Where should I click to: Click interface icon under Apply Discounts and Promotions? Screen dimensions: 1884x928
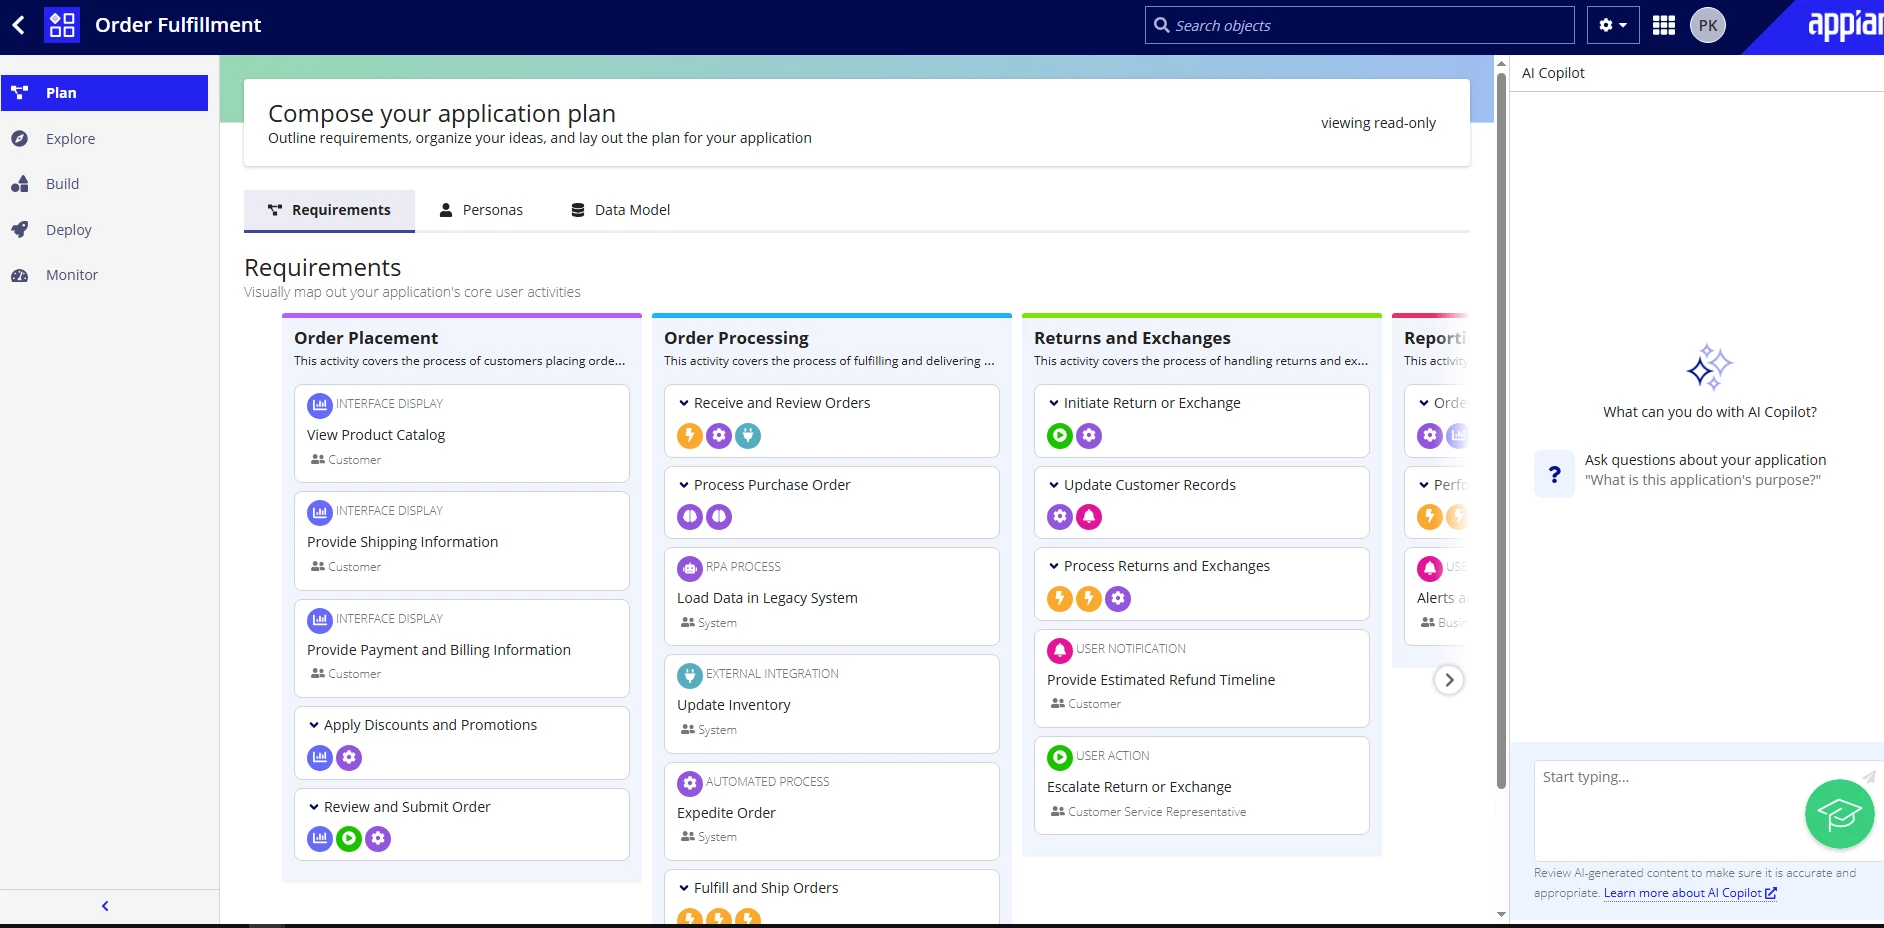click(320, 757)
